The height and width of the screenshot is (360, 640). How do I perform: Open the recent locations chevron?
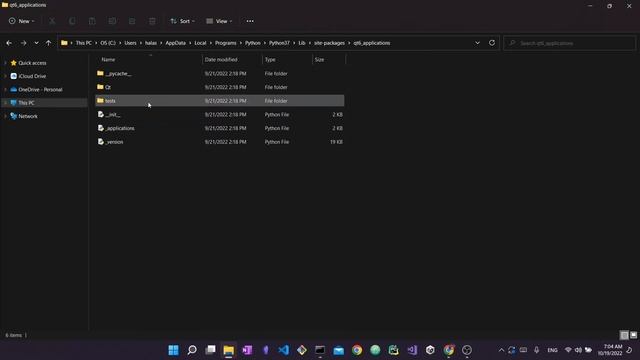click(36, 43)
